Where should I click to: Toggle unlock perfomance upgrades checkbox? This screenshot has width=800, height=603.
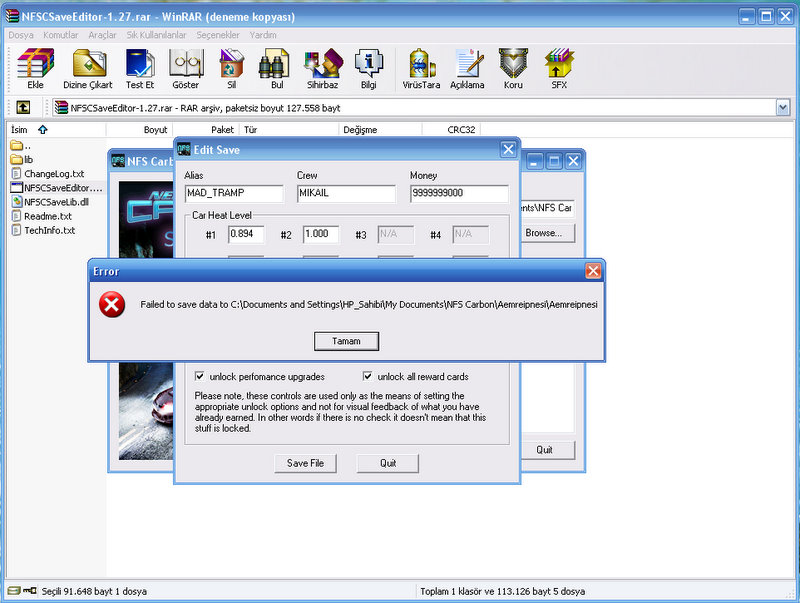pos(199,376)
